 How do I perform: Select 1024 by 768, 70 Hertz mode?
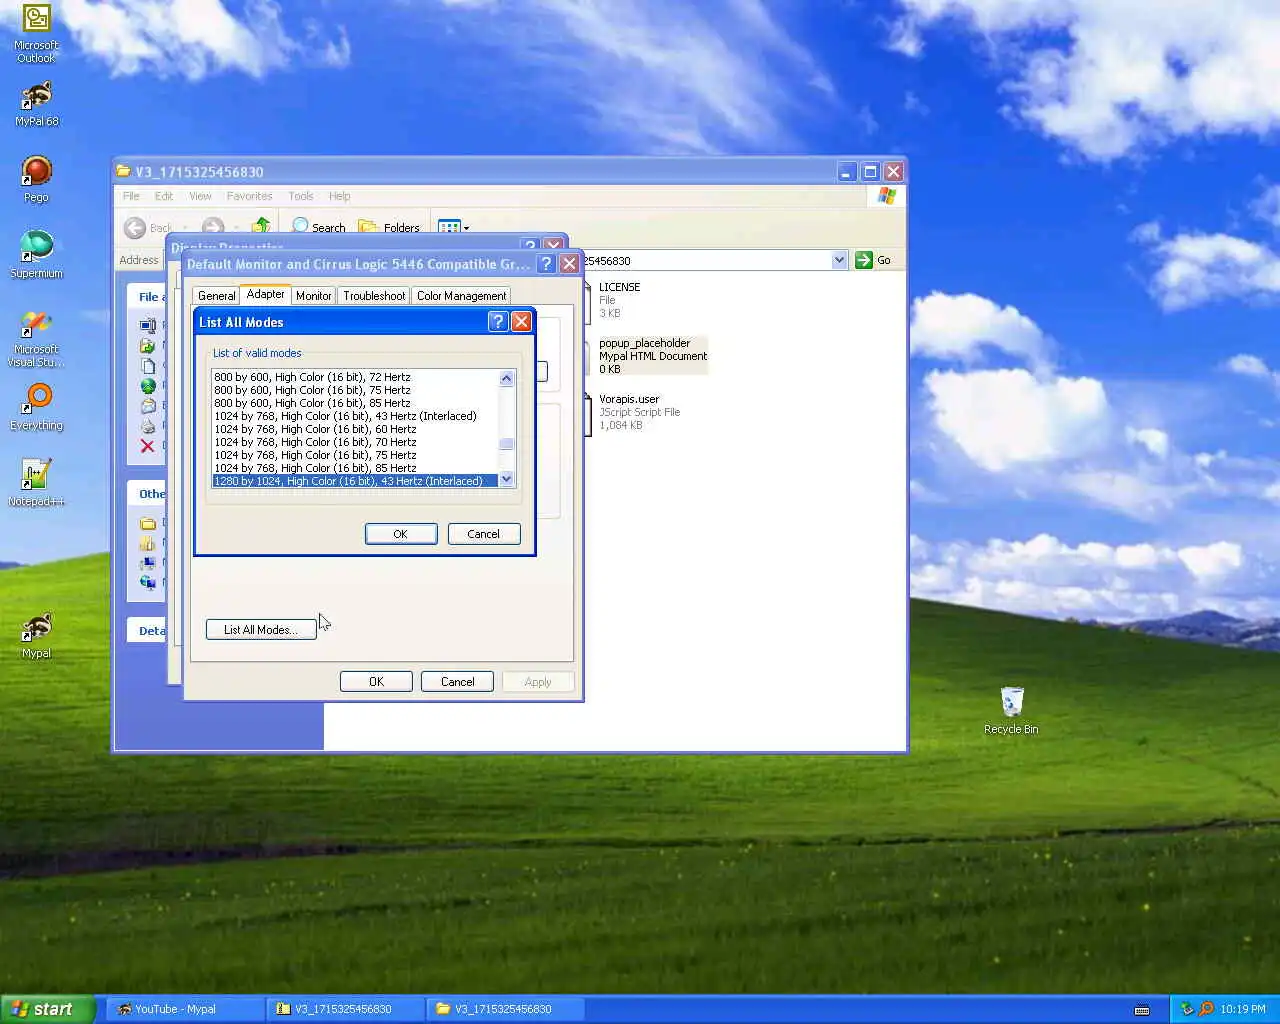point(355,442)
